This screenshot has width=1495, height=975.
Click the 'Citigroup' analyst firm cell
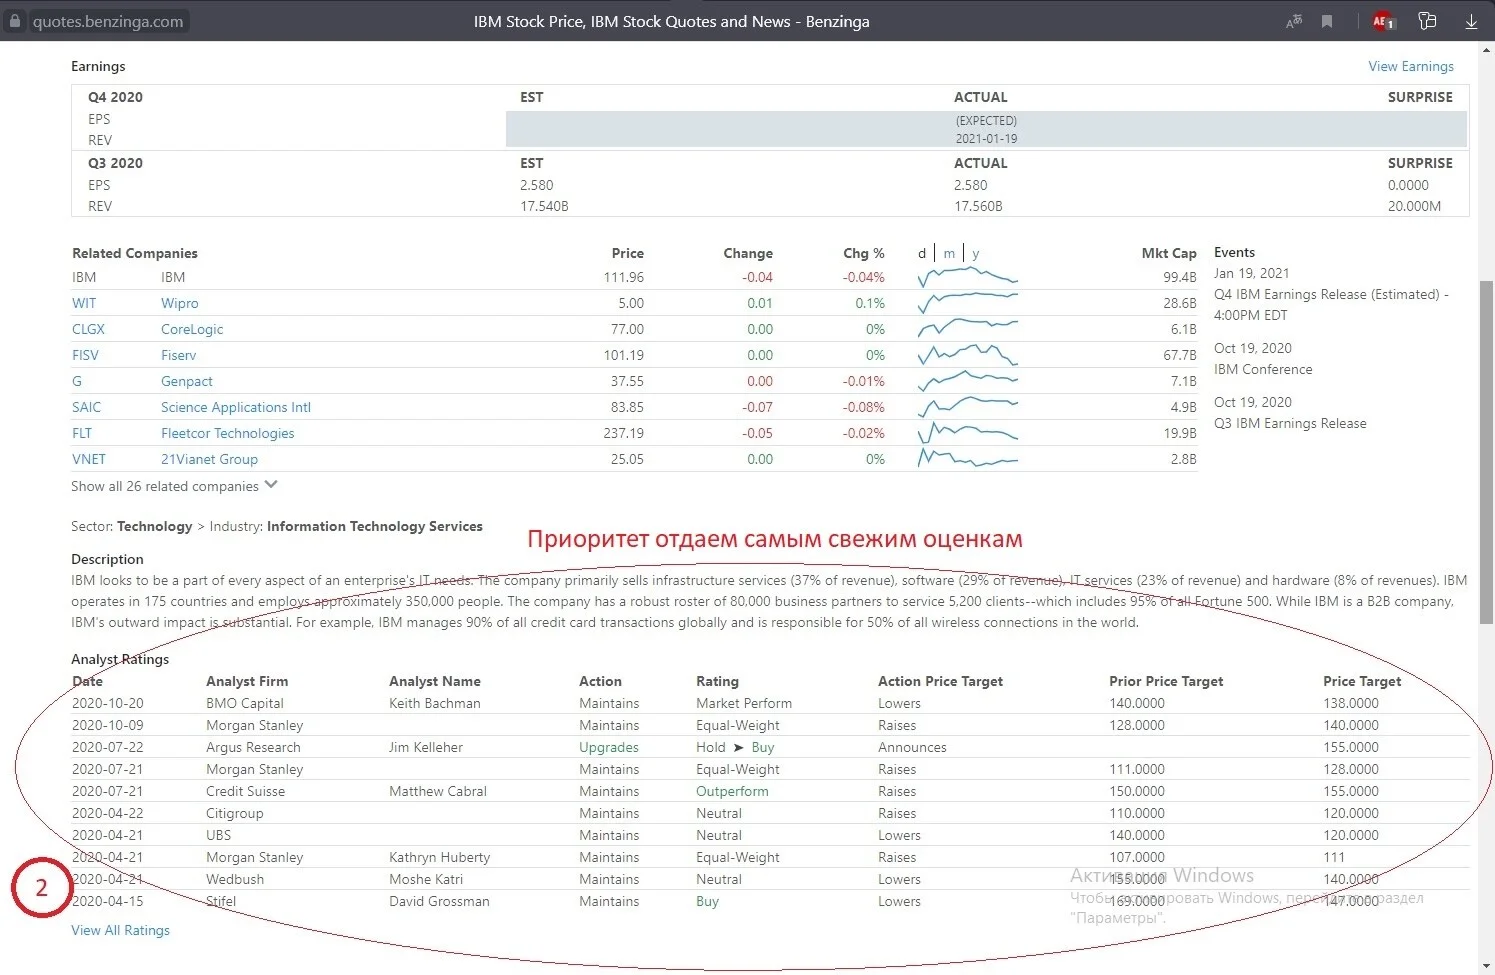235,813
